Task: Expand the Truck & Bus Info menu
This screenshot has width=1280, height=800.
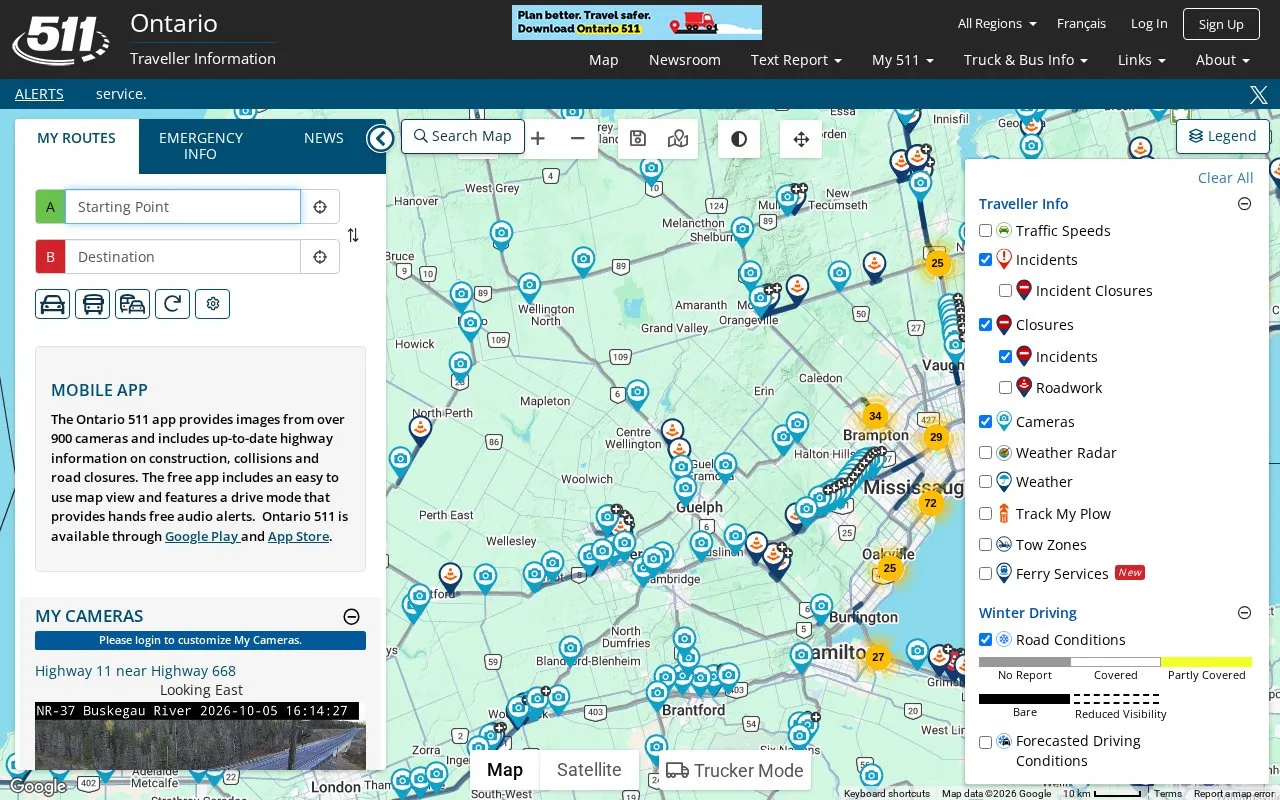Action: [x=1026, y=60]
